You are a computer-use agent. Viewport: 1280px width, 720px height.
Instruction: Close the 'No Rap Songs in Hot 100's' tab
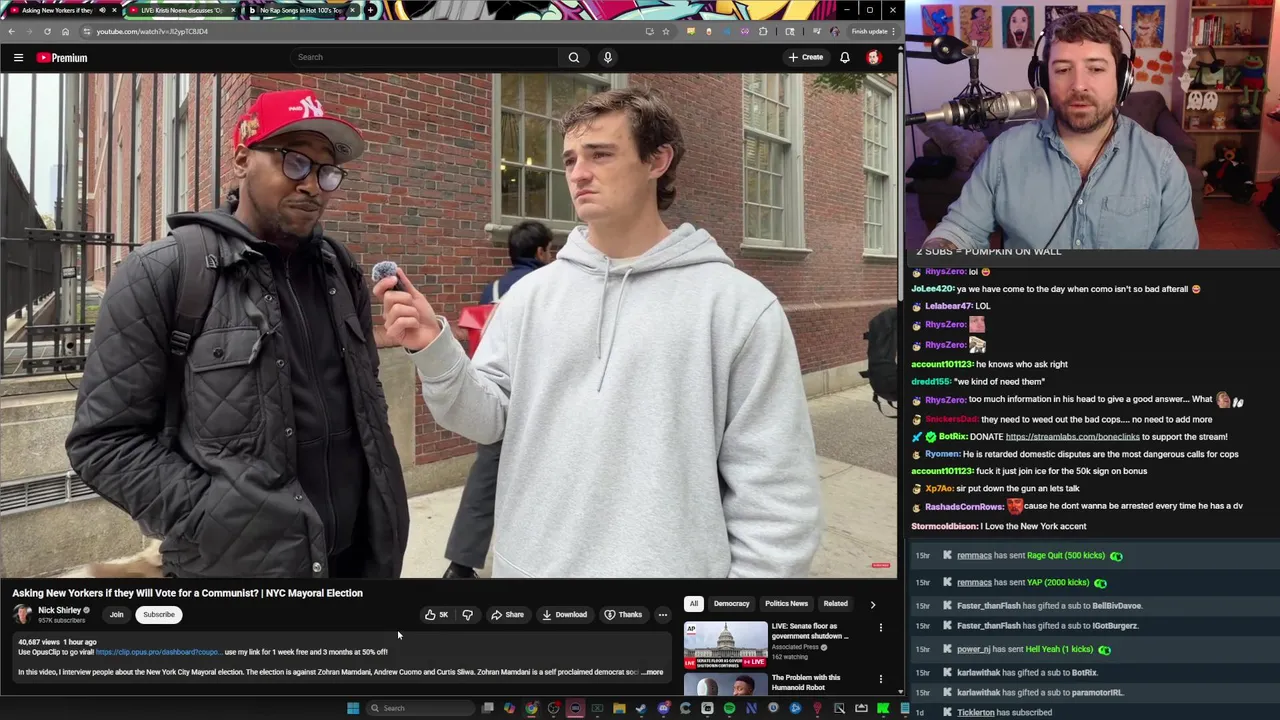pos(352,10)
